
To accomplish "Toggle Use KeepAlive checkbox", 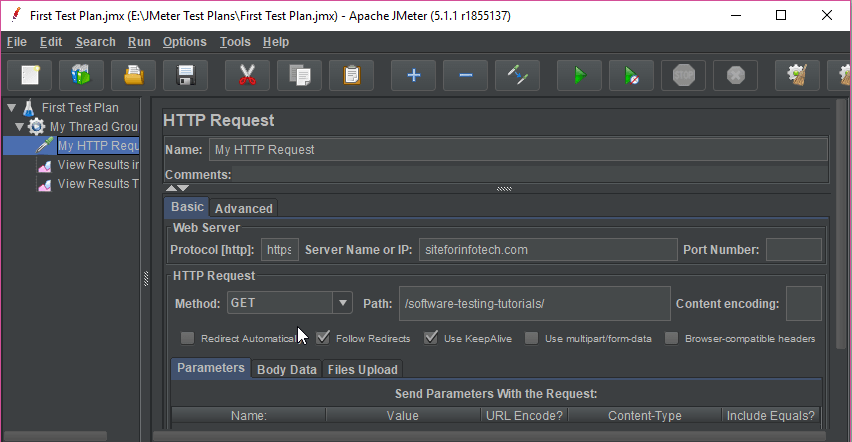I will tap(431, 338).
